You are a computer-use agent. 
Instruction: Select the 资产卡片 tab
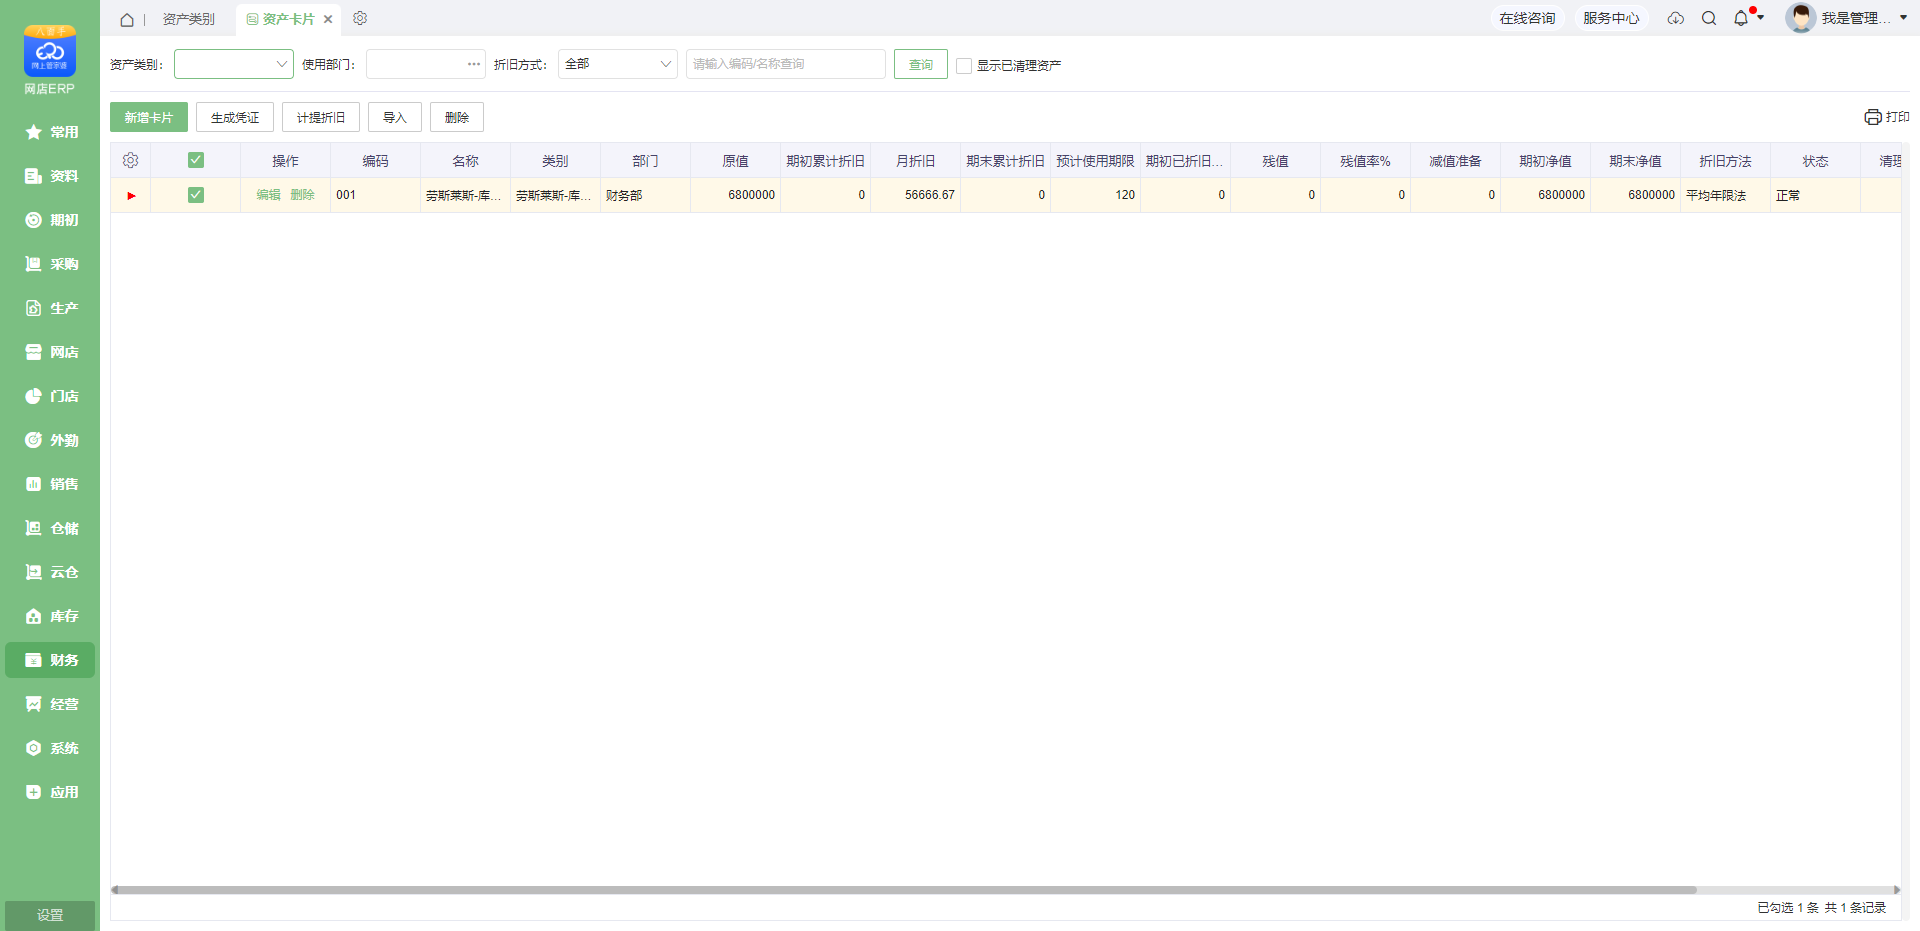288,19
